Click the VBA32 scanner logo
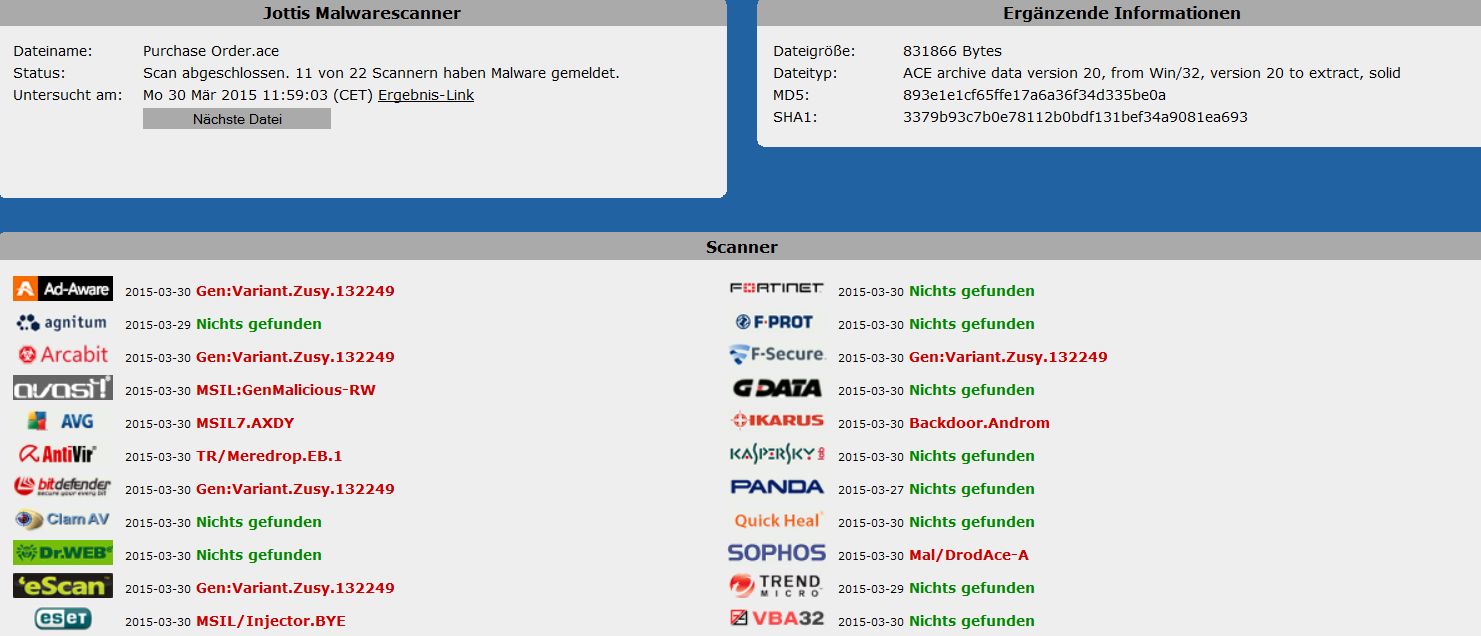The image size is (1481, 636). [777, 618]
